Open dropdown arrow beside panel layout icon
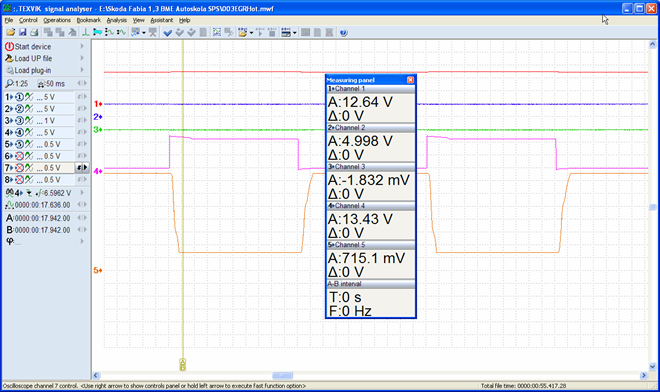This screenshot has width=660, height=392. [x=295, y=33]
